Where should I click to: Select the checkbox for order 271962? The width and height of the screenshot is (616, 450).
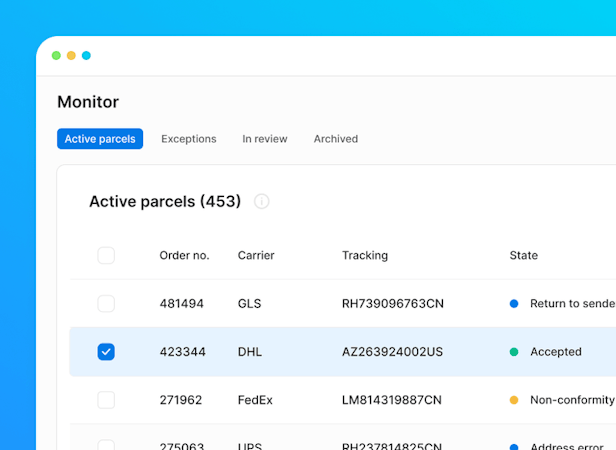(106, 400)
